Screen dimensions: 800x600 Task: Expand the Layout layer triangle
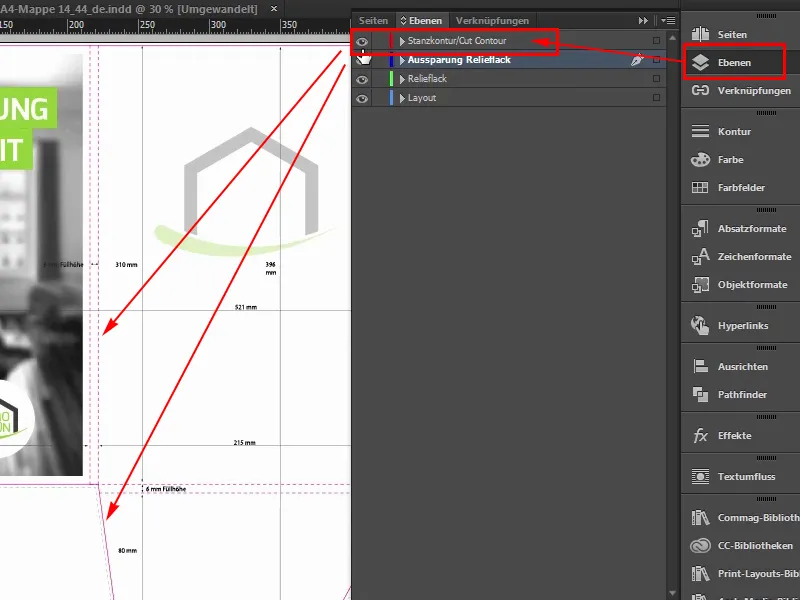(x=402, y=98)
